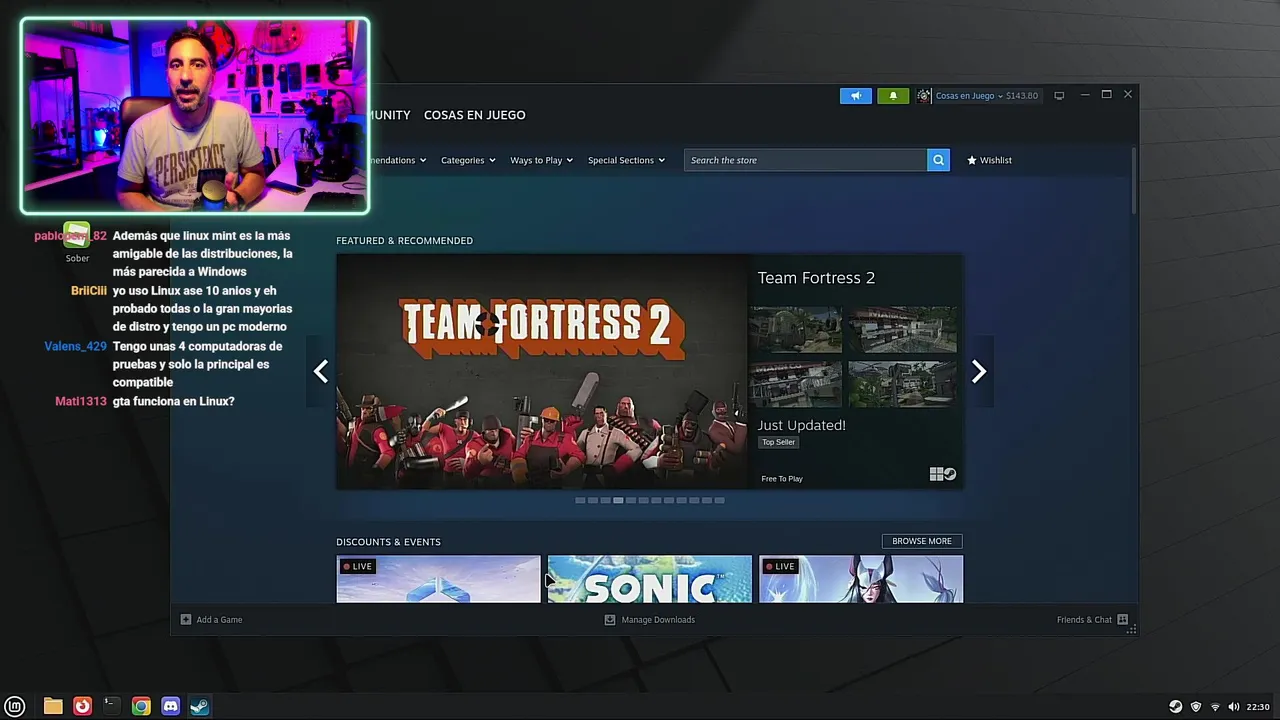Click the BROWSE MORE button
The image size is (1280, 720).
coord(922,541)
